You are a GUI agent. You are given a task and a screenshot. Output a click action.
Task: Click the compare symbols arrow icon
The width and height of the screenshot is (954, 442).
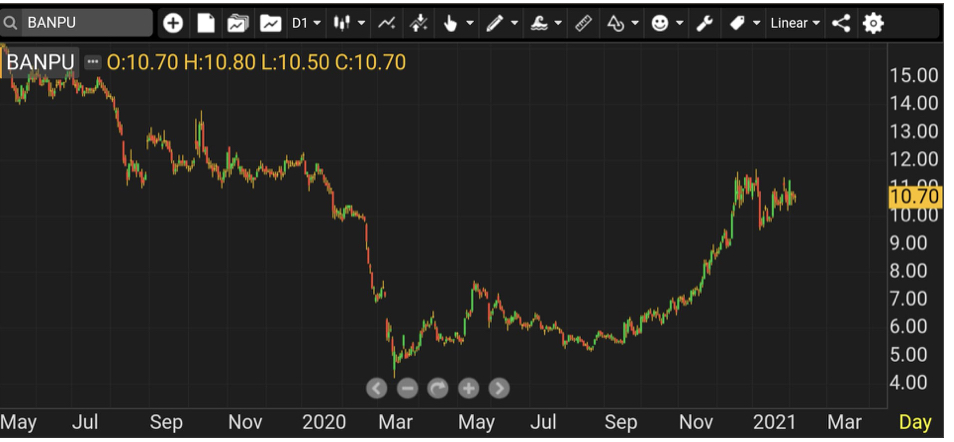(419, 23)
